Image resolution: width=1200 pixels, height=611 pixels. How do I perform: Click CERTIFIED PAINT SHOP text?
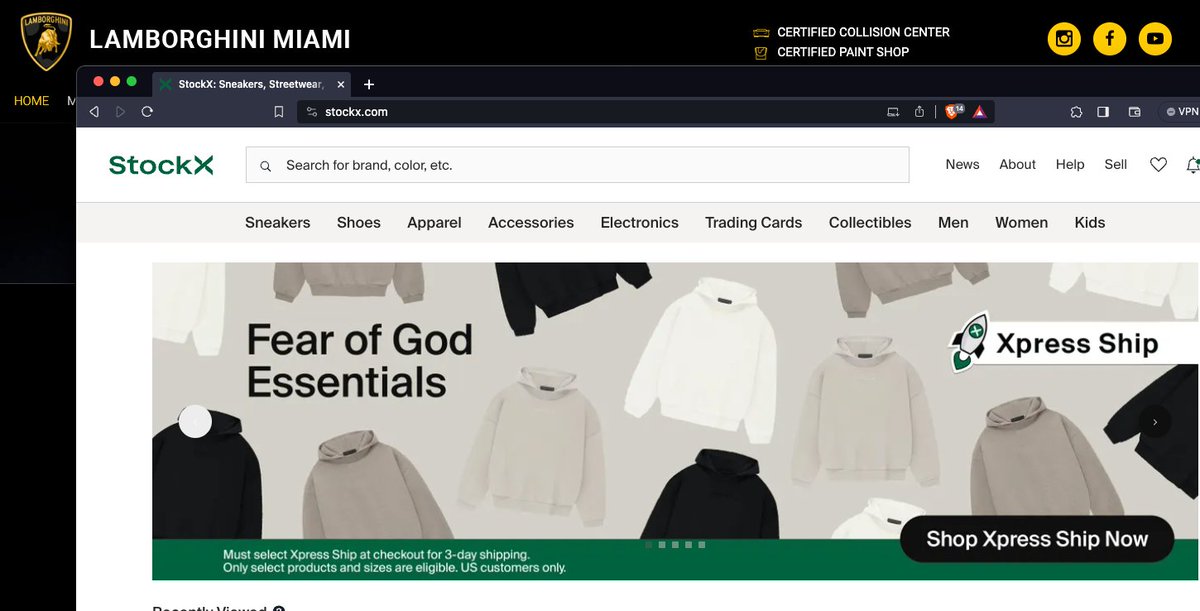pyautogui.click(x=843, y=52)
